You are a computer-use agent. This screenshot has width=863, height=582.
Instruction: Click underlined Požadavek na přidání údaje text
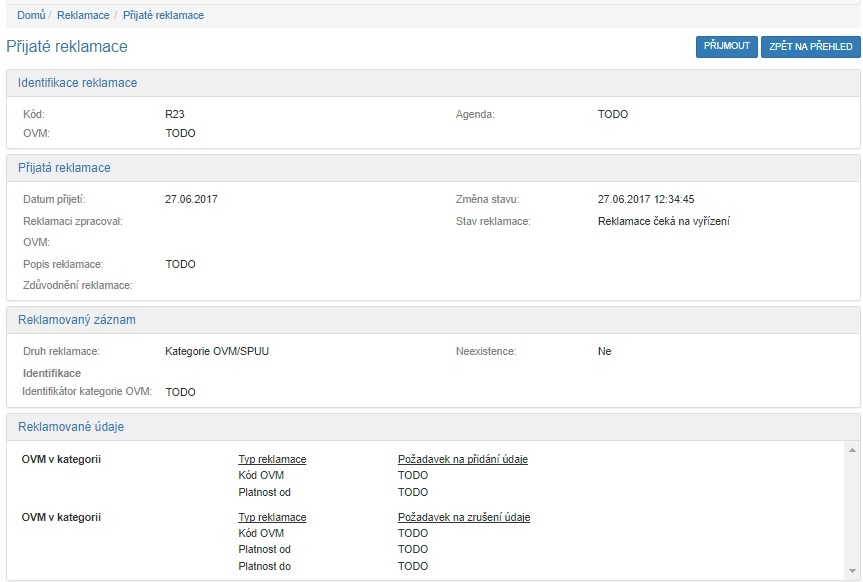click(462, 459)
